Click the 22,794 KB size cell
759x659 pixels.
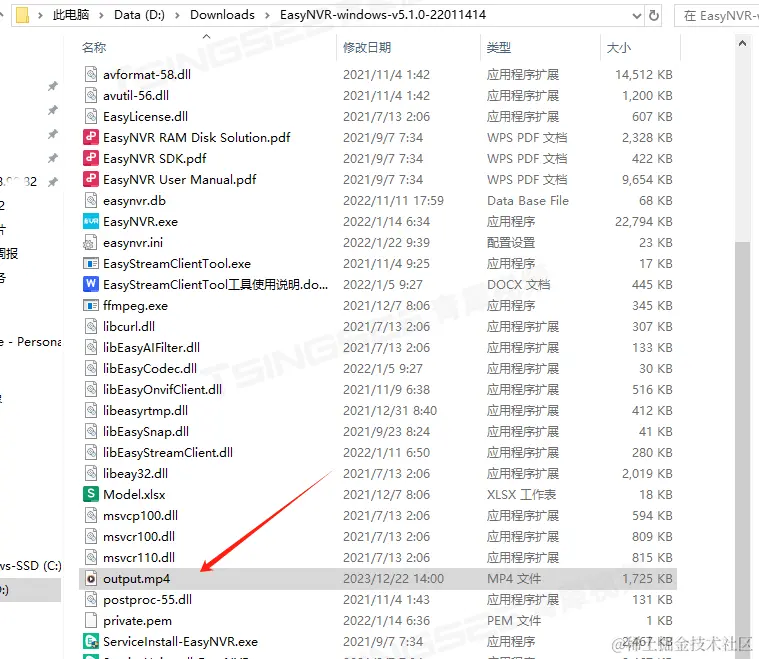pyautogui.click(x=643, y=222)
